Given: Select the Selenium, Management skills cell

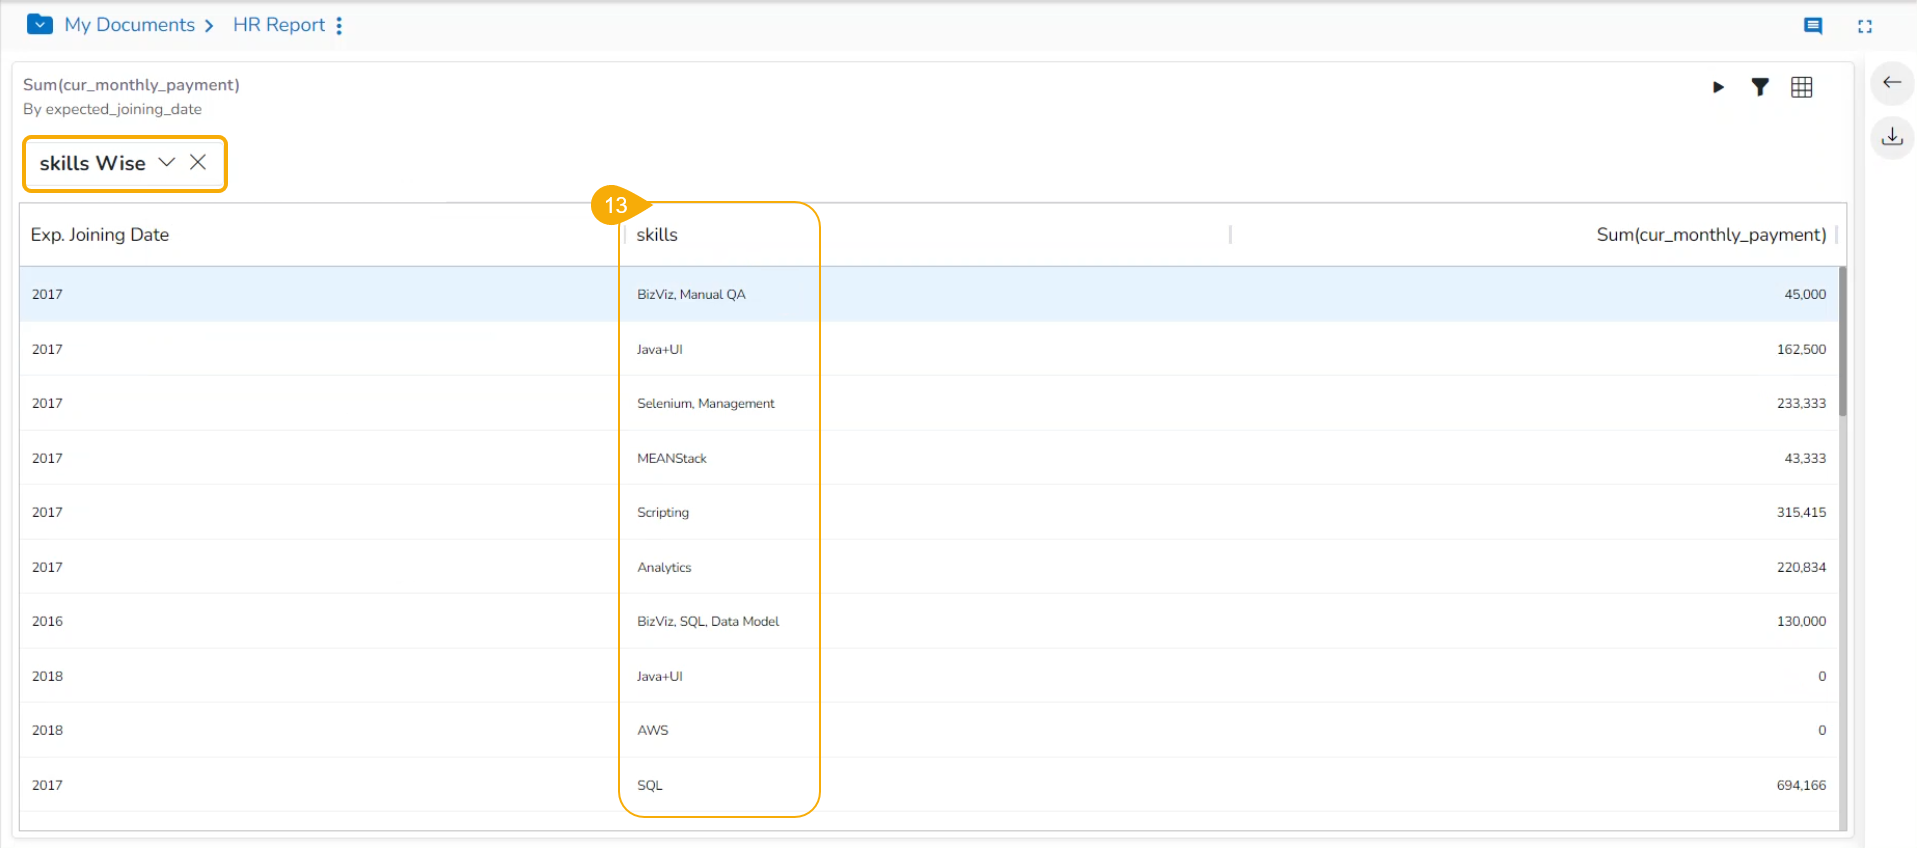Looking at the screenshot, I should click(705, 403).
